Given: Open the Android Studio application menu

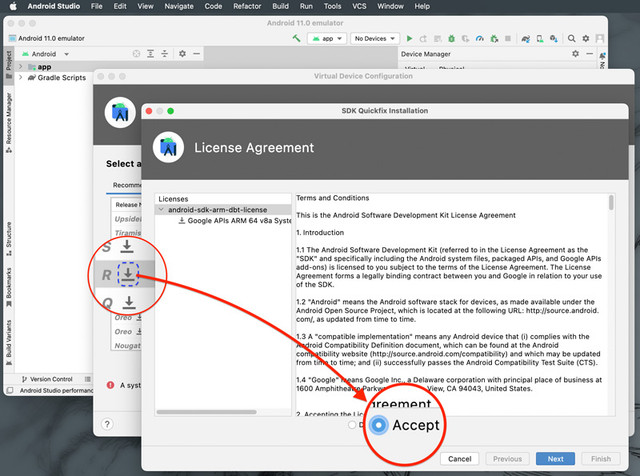Looking at the screenshot, I should click(x=53, y=6).
